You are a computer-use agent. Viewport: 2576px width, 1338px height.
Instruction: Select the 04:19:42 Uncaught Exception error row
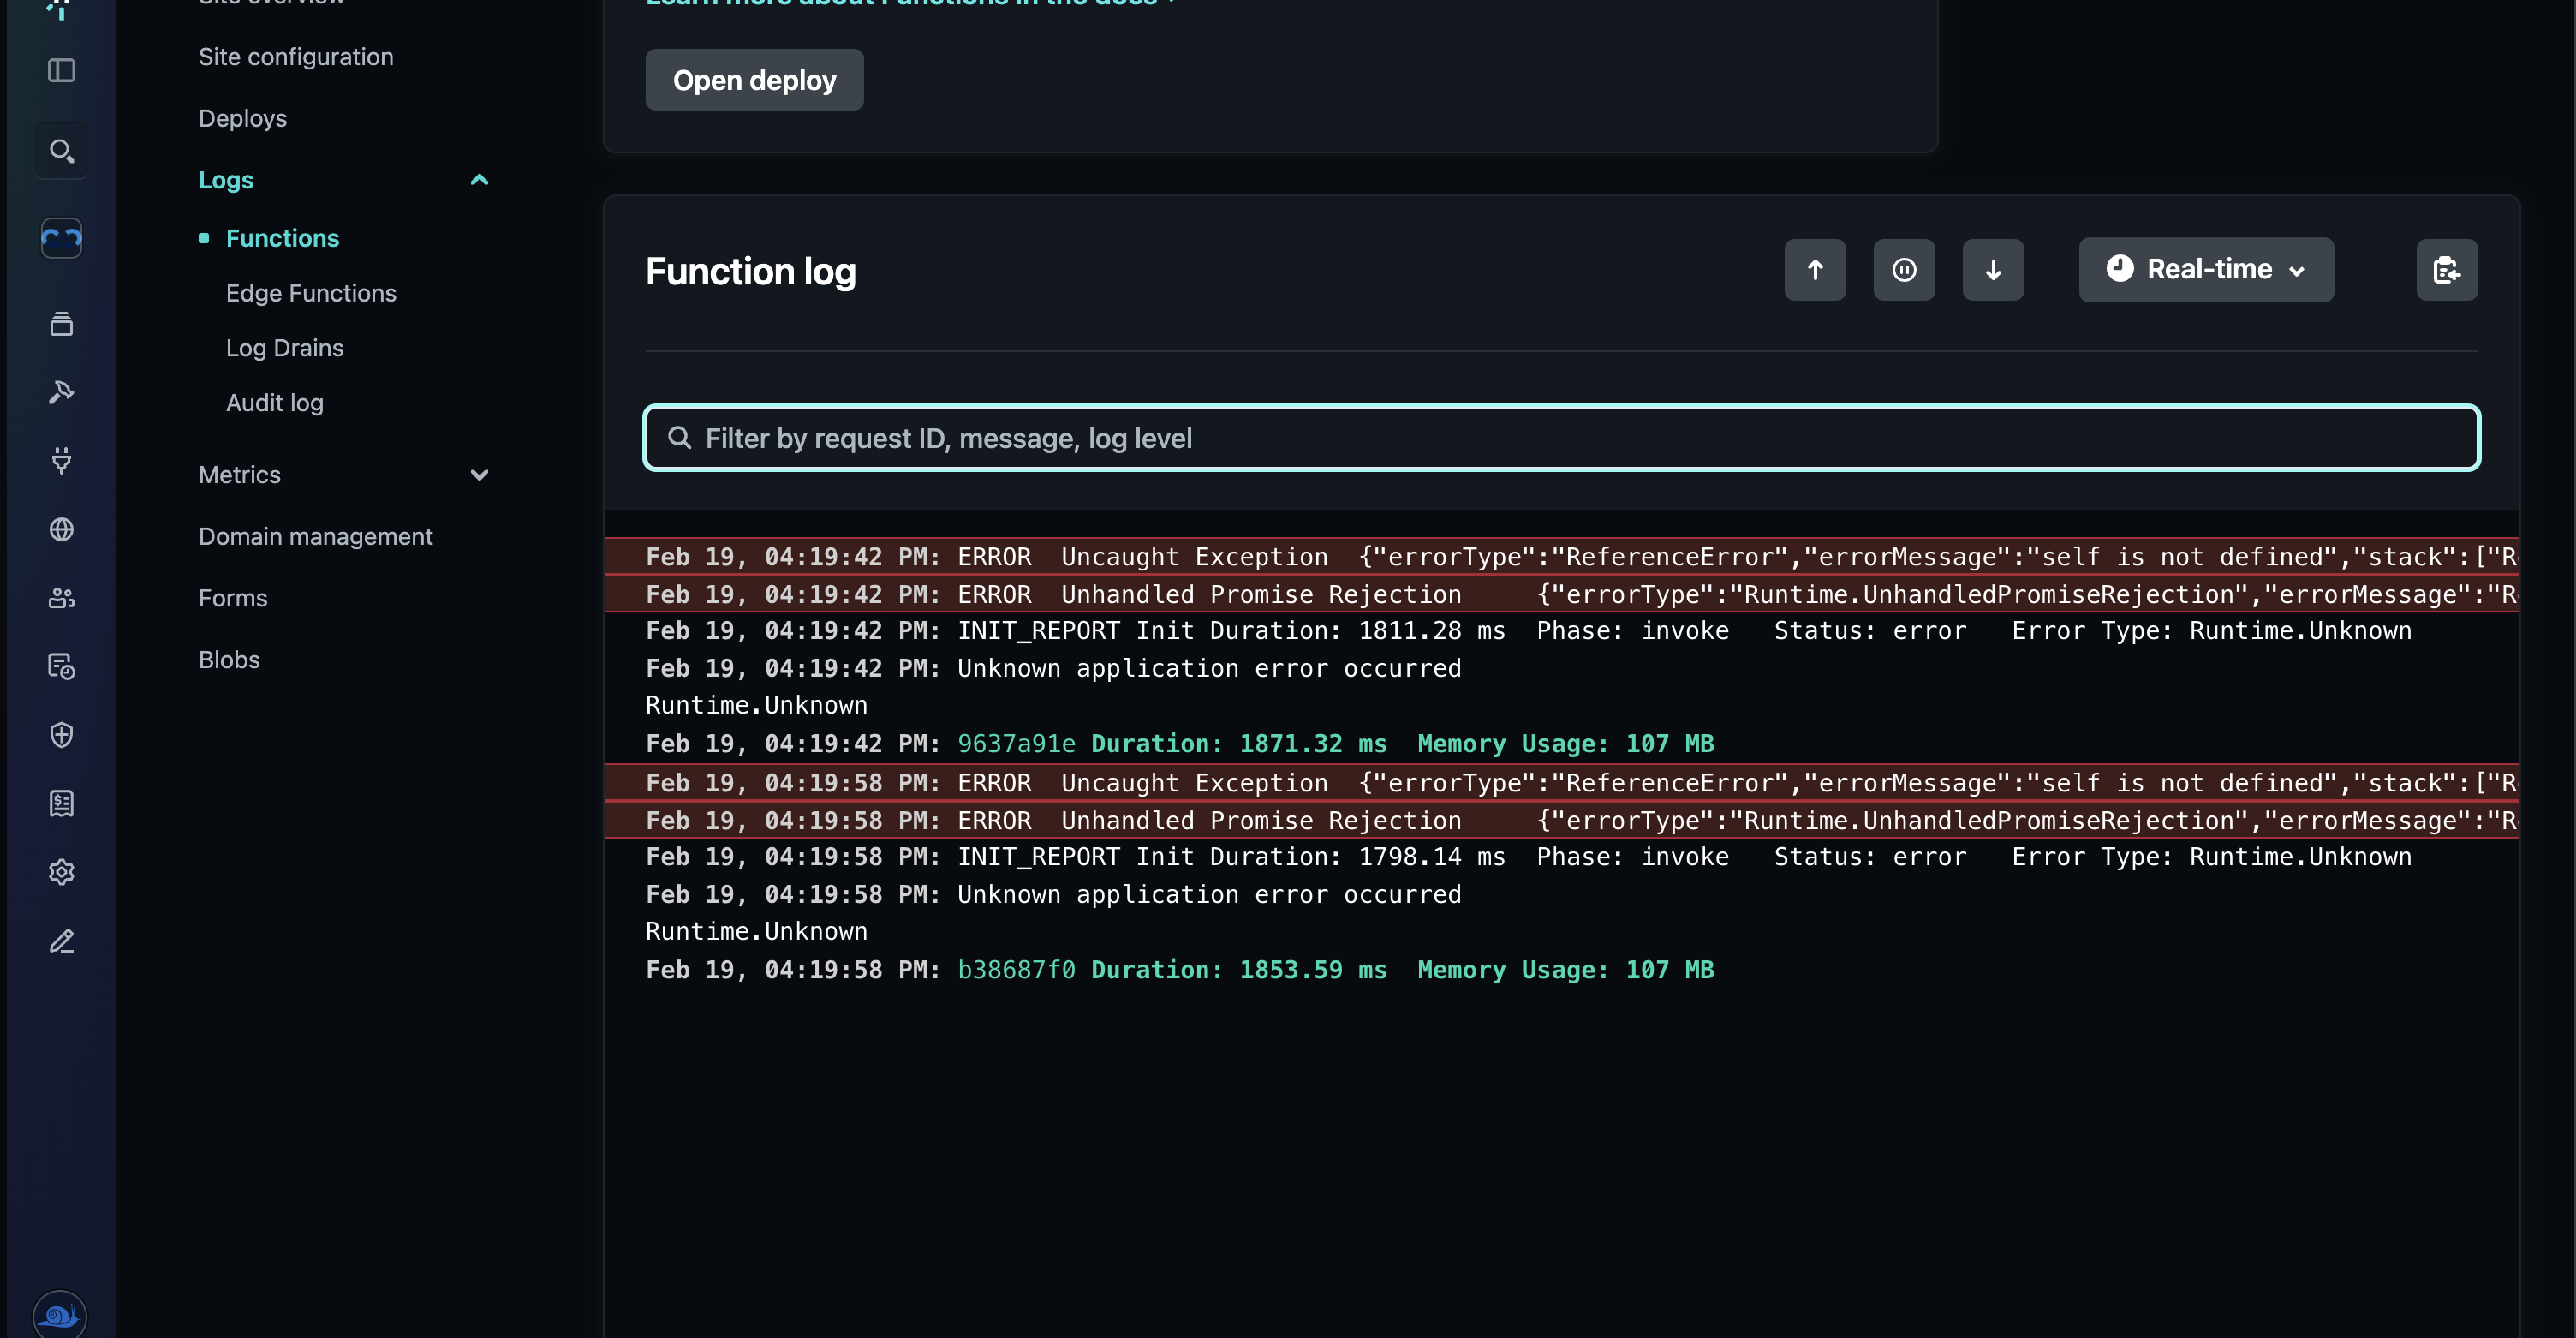click(1561, 556)
